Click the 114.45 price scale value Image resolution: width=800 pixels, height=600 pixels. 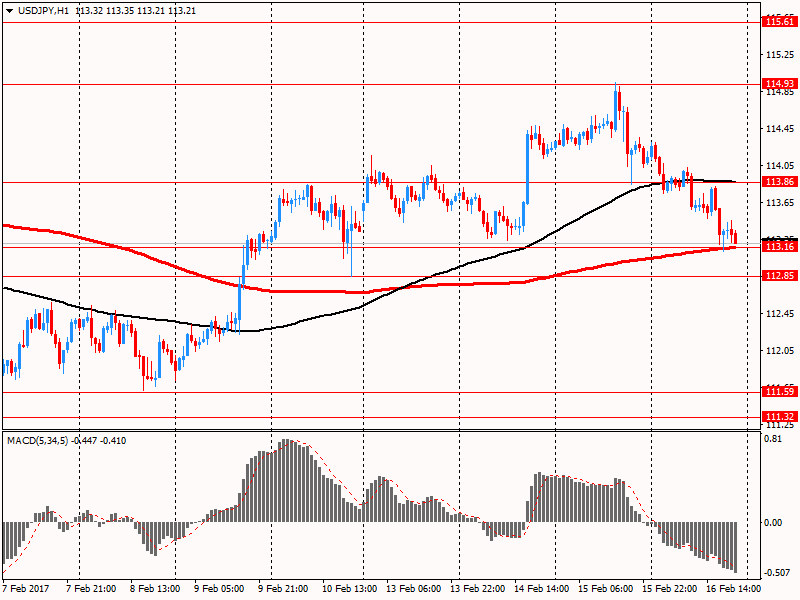780,129
